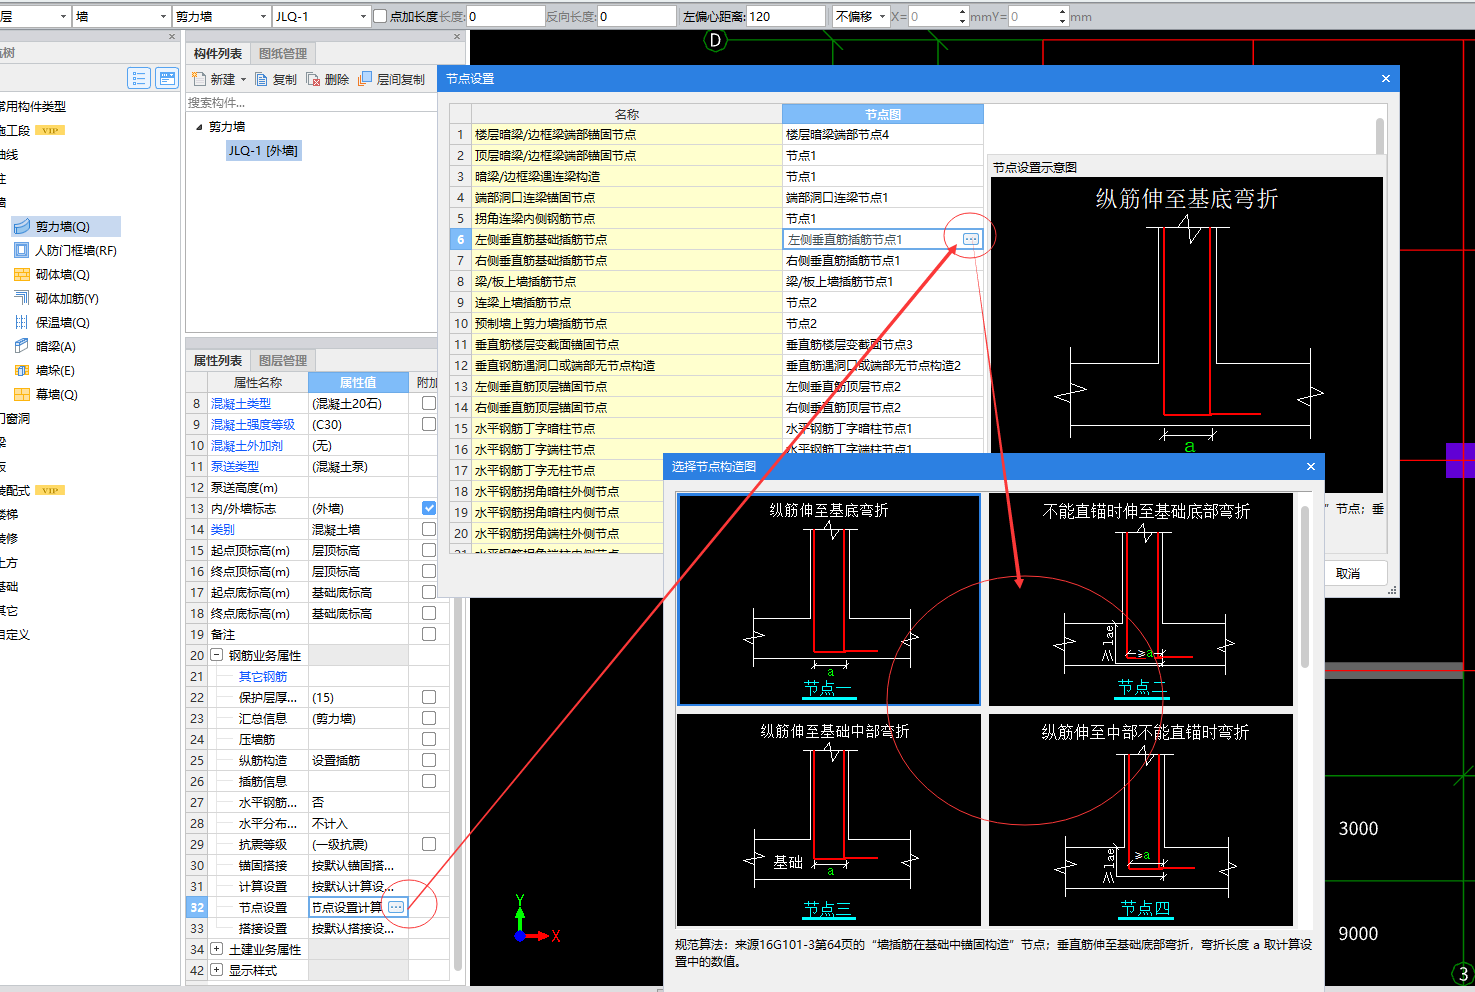Open 其它钢筋 property link
Image resolution: width=1475 pixels, height=992 pixels.
point(262,677)
